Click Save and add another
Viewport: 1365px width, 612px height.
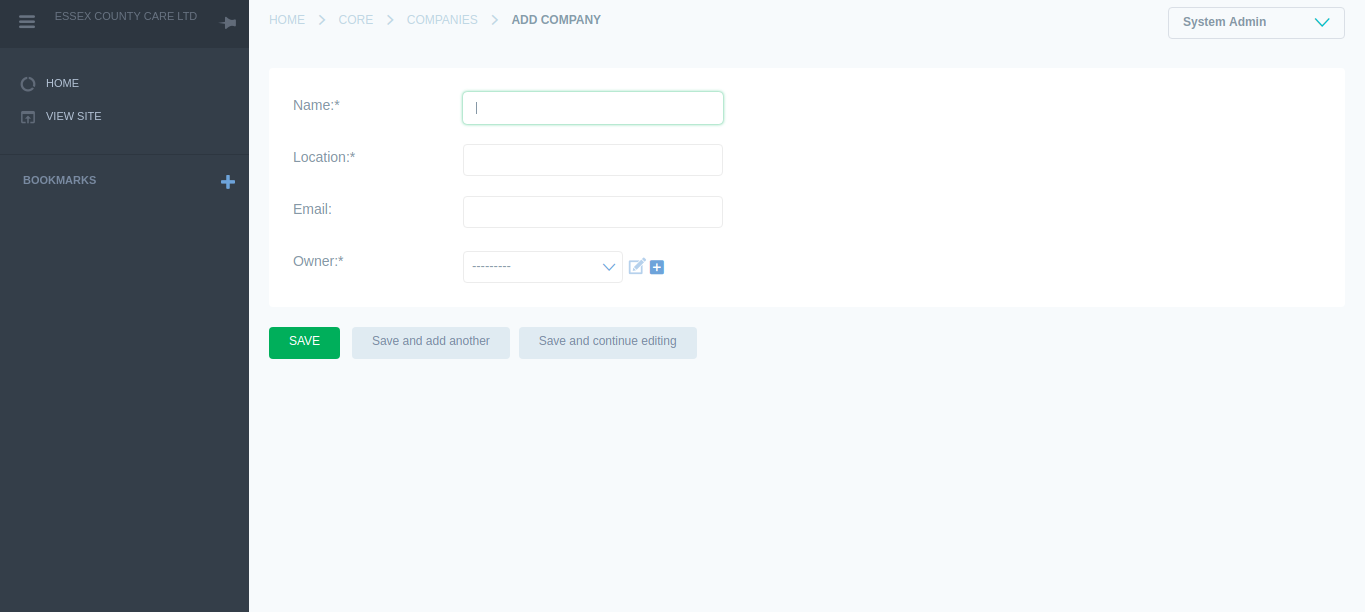click(x=431, y=342)
